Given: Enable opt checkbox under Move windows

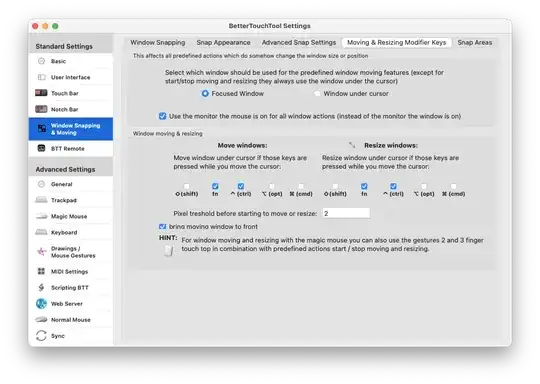Looking at the screenshot, I should point(272,186).
